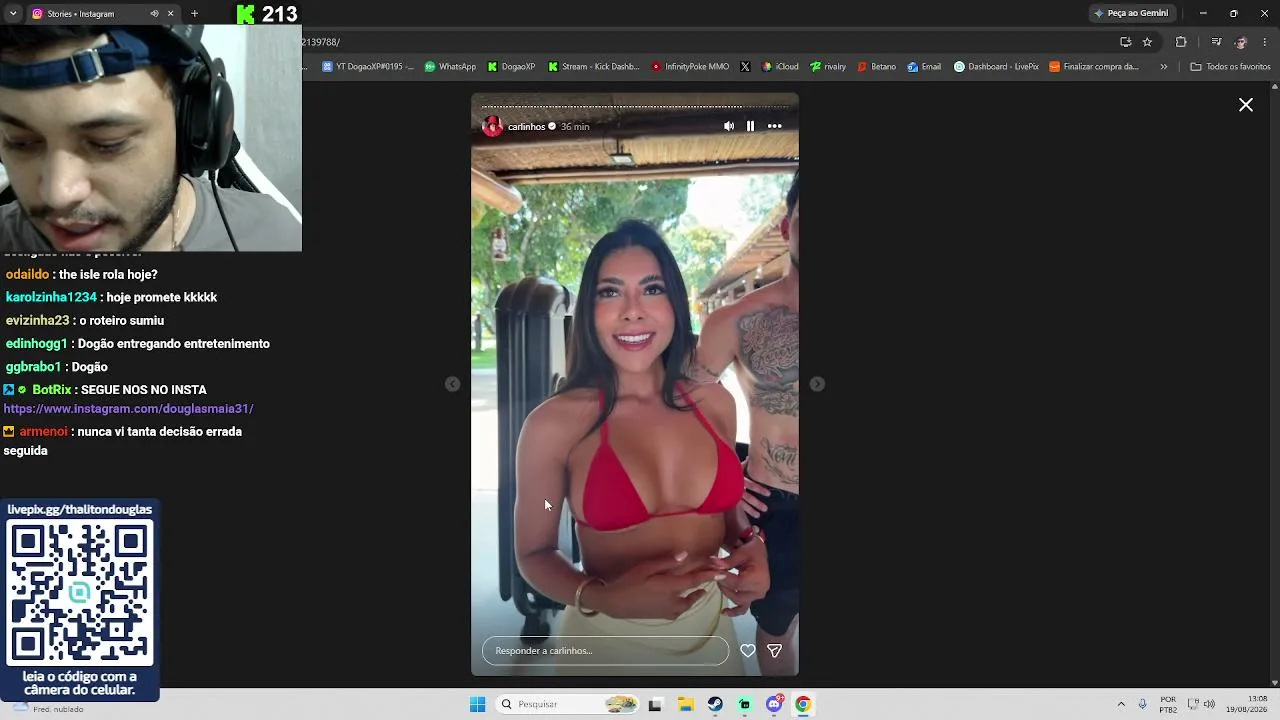This screenshot has width=1280, height=720.
Task: Open the Chrome three-dot menu
Action: [x=1265, y=42]
